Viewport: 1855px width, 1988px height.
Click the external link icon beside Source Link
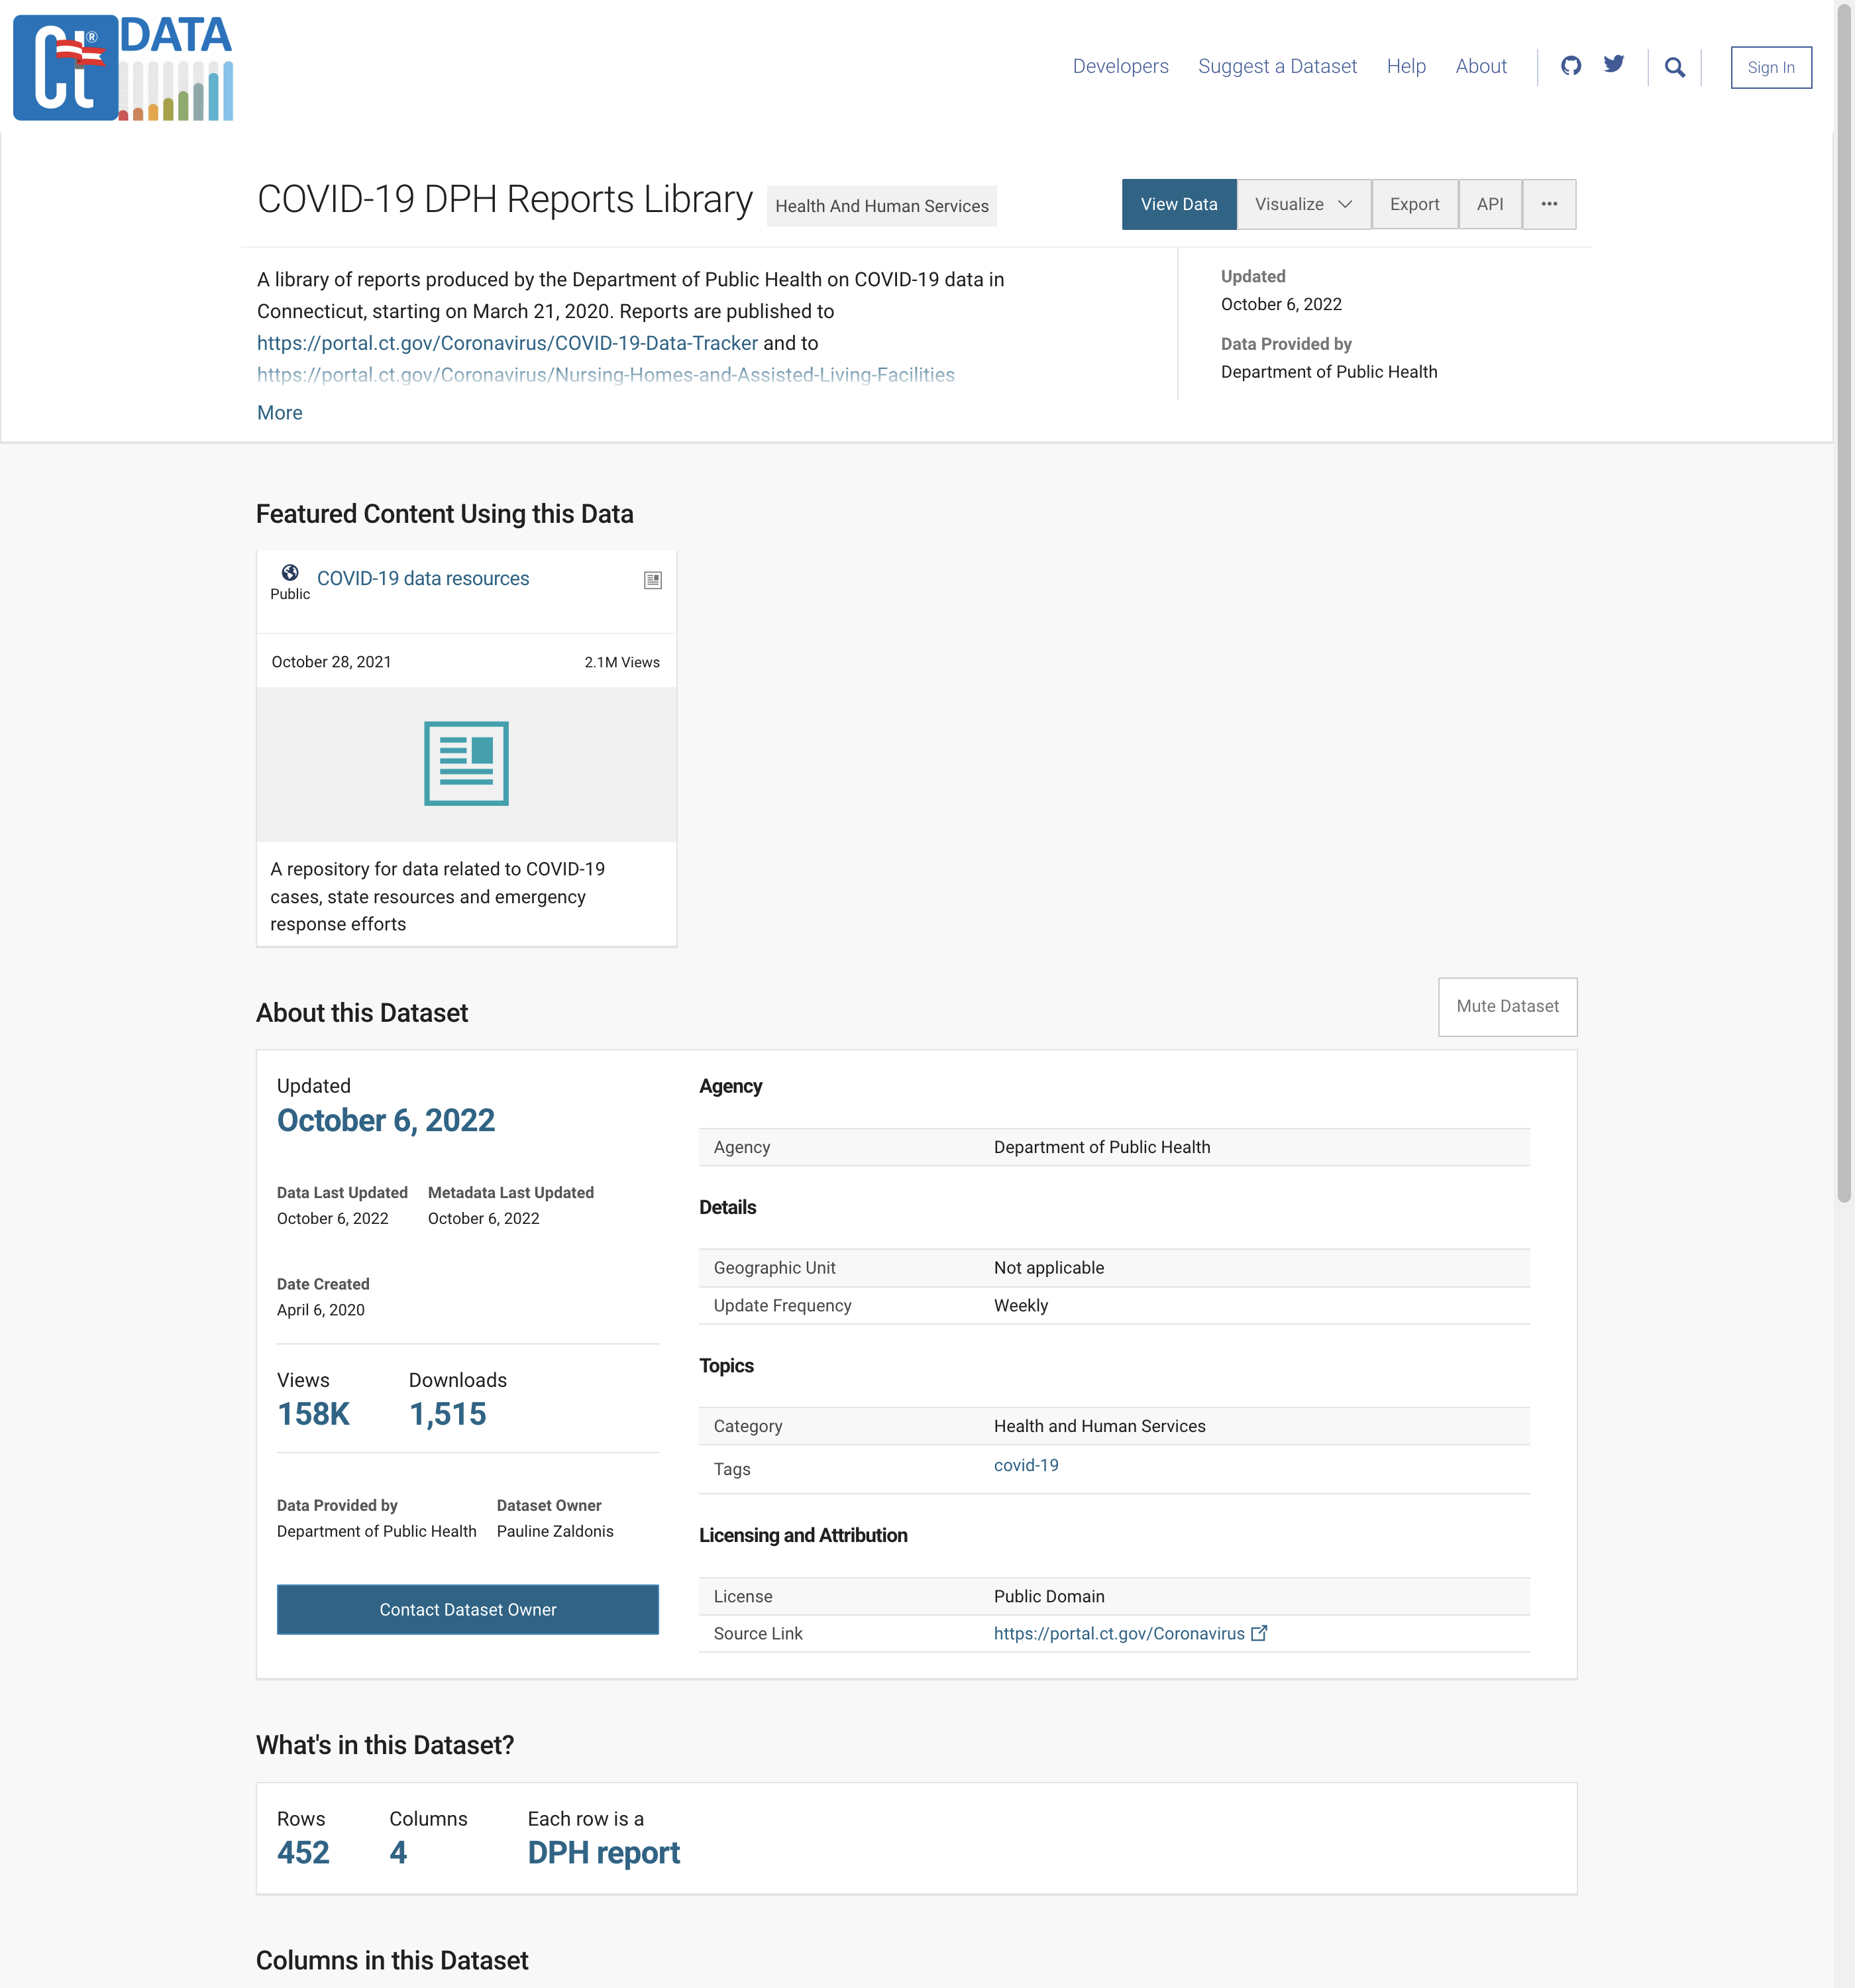(1259, 1633)
